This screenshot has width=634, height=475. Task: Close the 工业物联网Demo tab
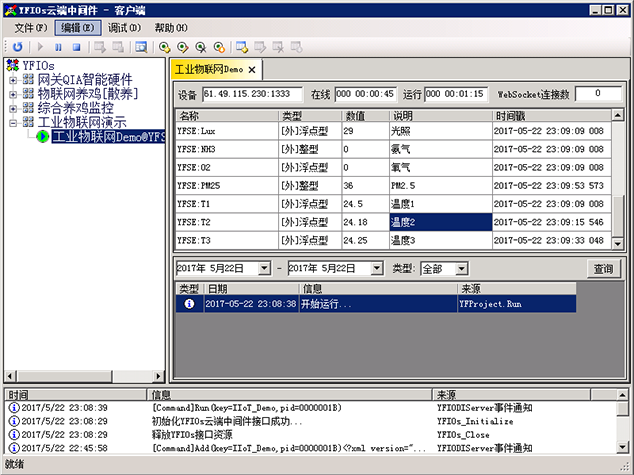pos(253,70)
